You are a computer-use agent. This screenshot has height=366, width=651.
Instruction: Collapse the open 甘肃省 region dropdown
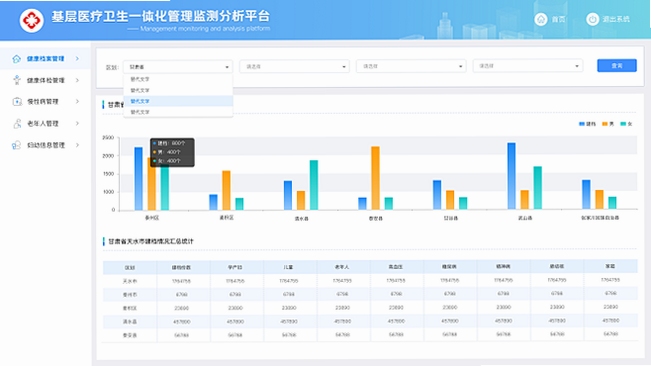[178, 66]
